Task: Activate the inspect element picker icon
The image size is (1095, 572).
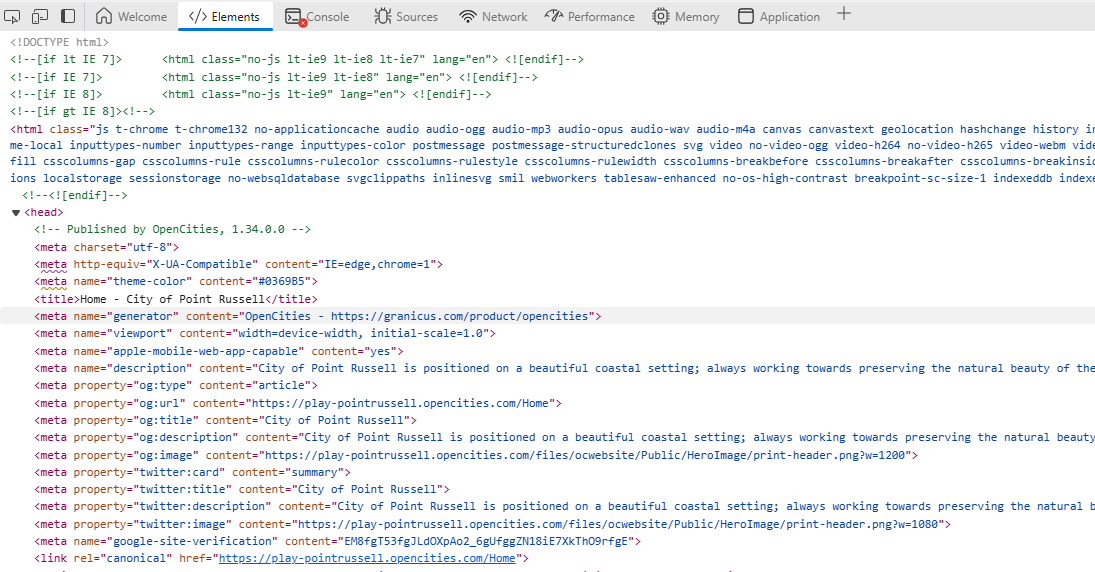Action: pyautogui.click(x=13, y=15)
